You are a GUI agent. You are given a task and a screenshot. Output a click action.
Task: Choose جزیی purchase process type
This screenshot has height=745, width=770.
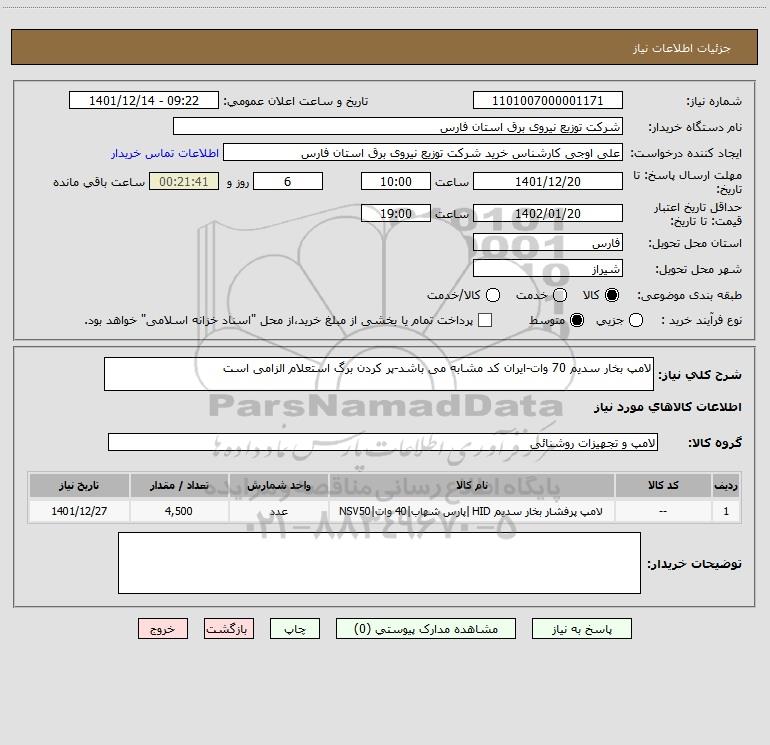pyautogui.click(x=635, y=320)
